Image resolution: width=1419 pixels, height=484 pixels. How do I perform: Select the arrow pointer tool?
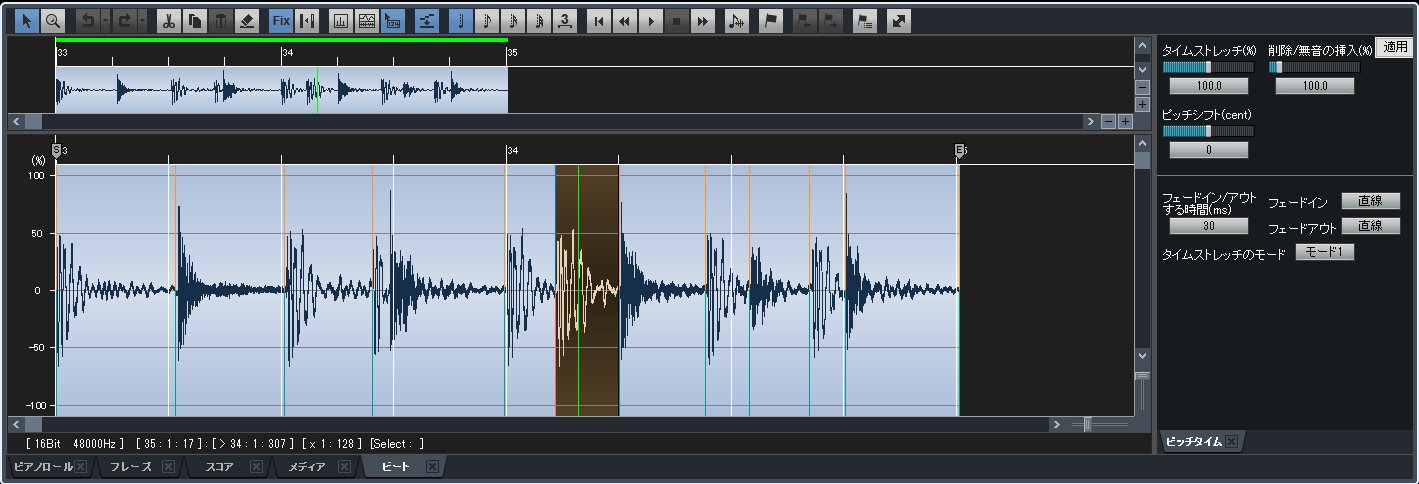(x=27, y=20)
